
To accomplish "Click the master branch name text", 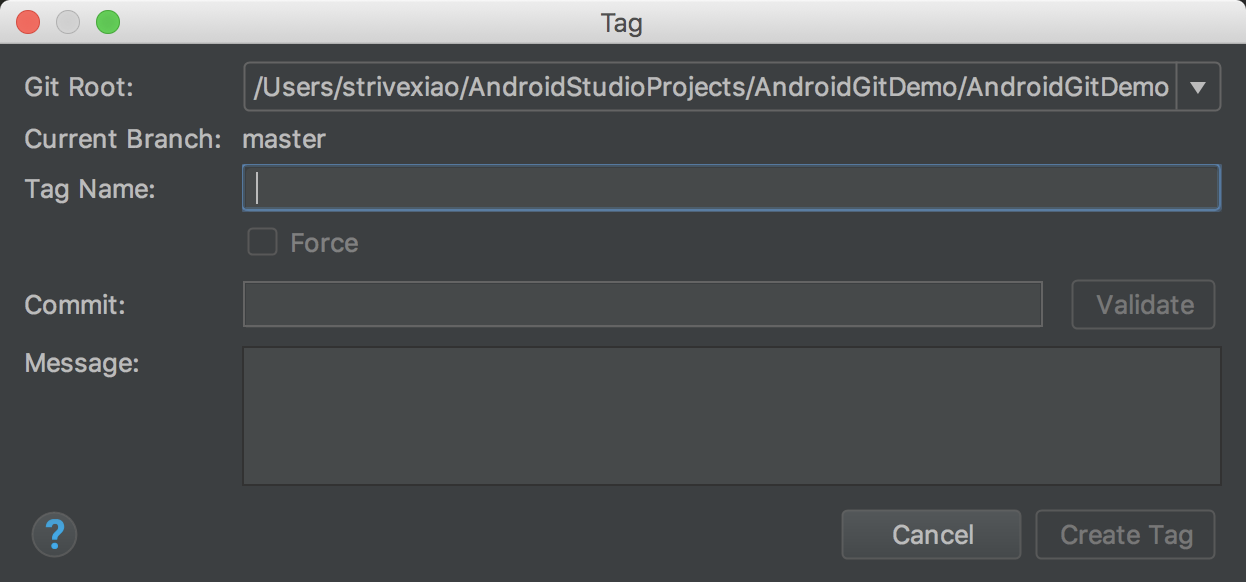I will [x=284, y=139].
